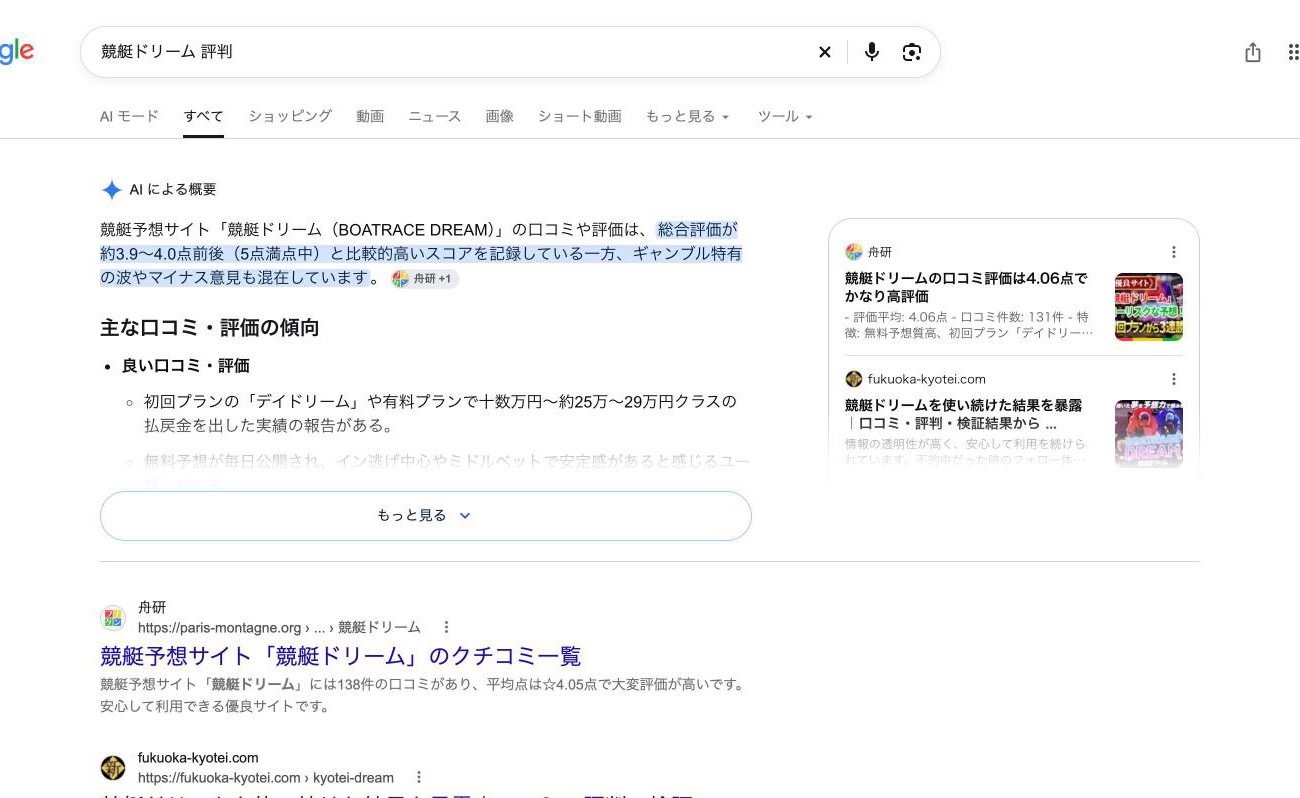Open 競艇ドリームの口コミ評価は4.06点 source link
Screen dimensions: 1300x798
tap(966, 287)
